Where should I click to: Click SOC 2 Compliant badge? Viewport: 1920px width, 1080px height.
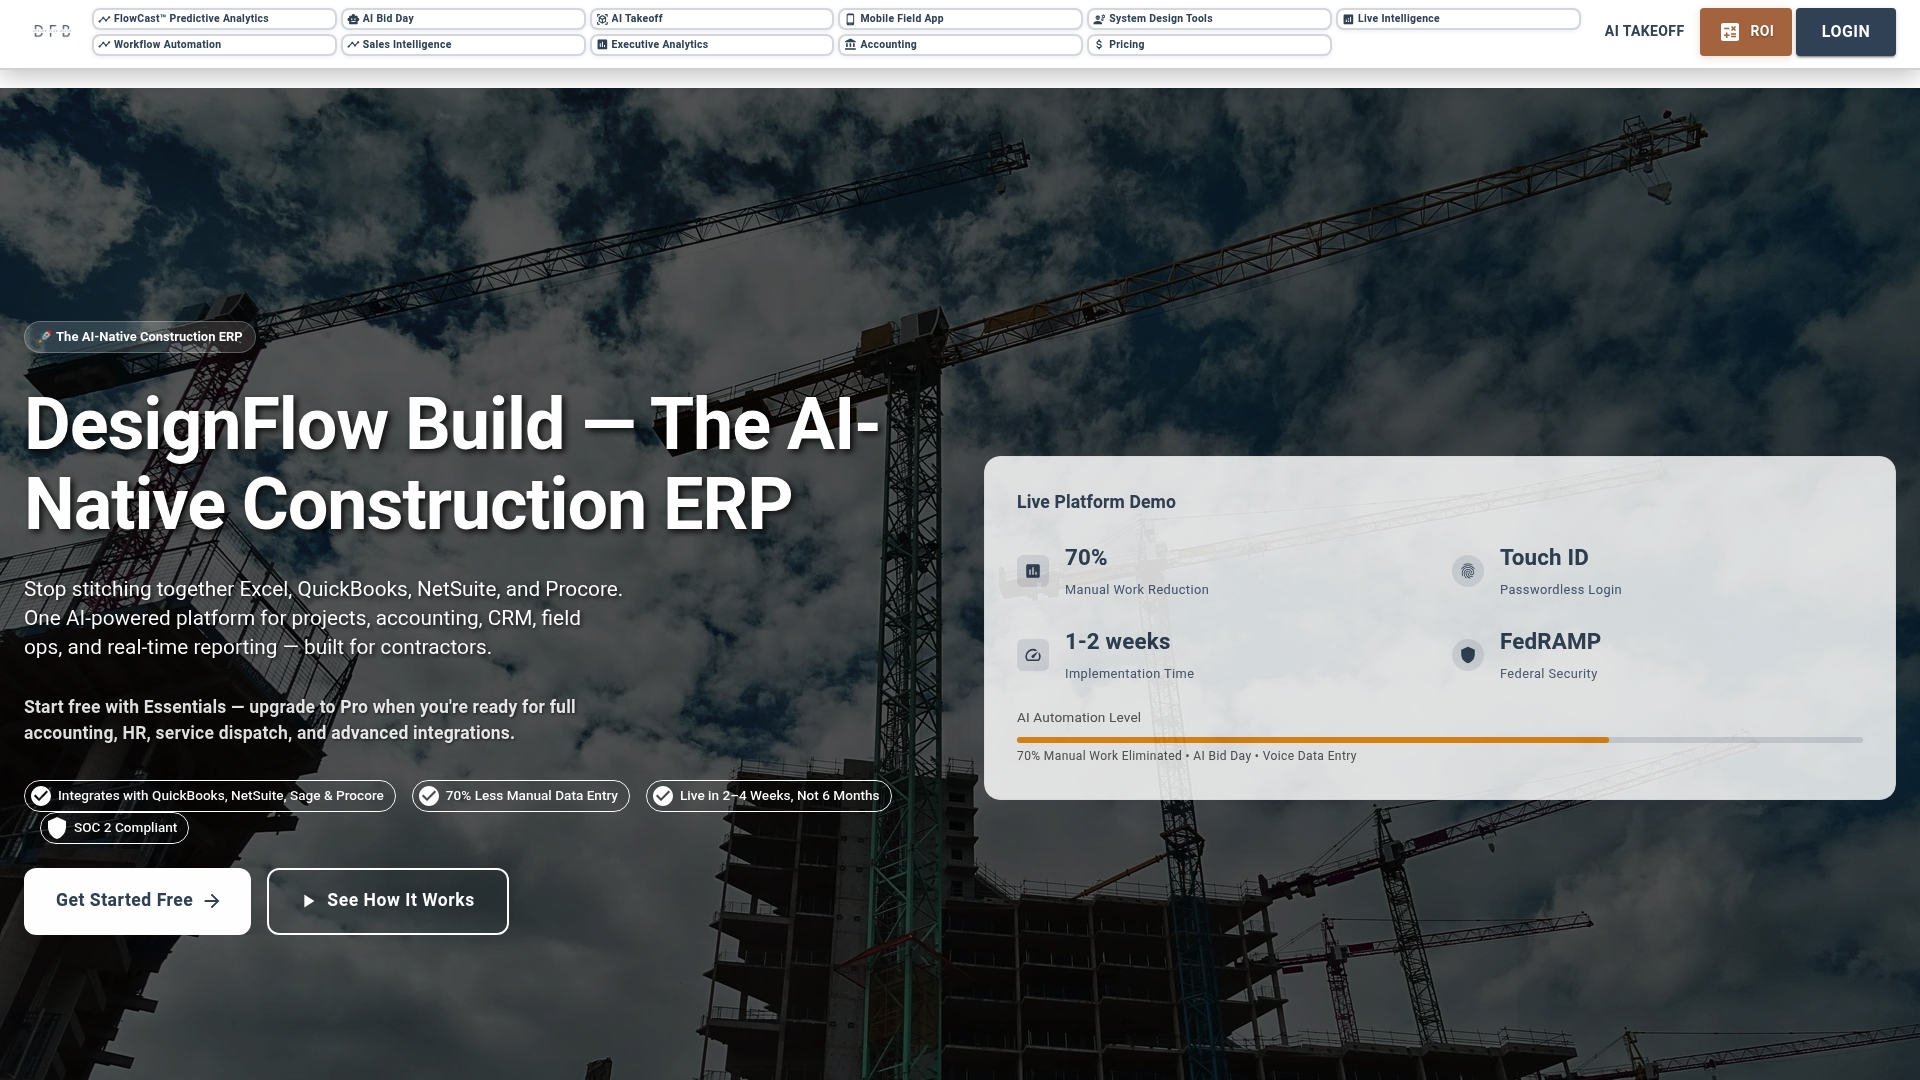[x=114, y=828]
